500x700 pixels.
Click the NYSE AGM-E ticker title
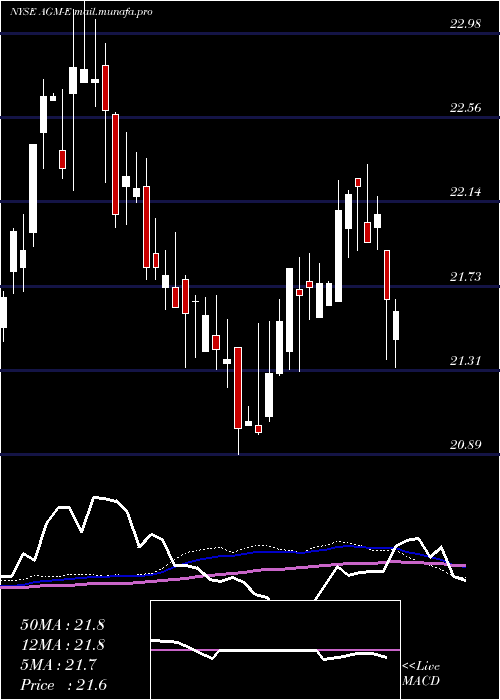point(39,12)
